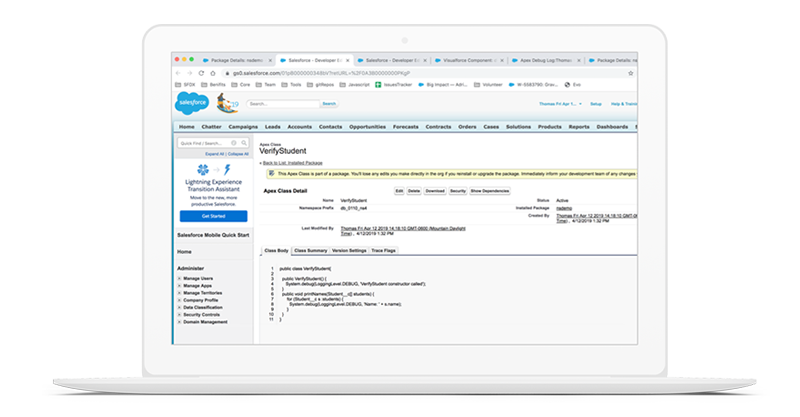Click the Salesforce Mobile Quick Start sidebar item

213,235
